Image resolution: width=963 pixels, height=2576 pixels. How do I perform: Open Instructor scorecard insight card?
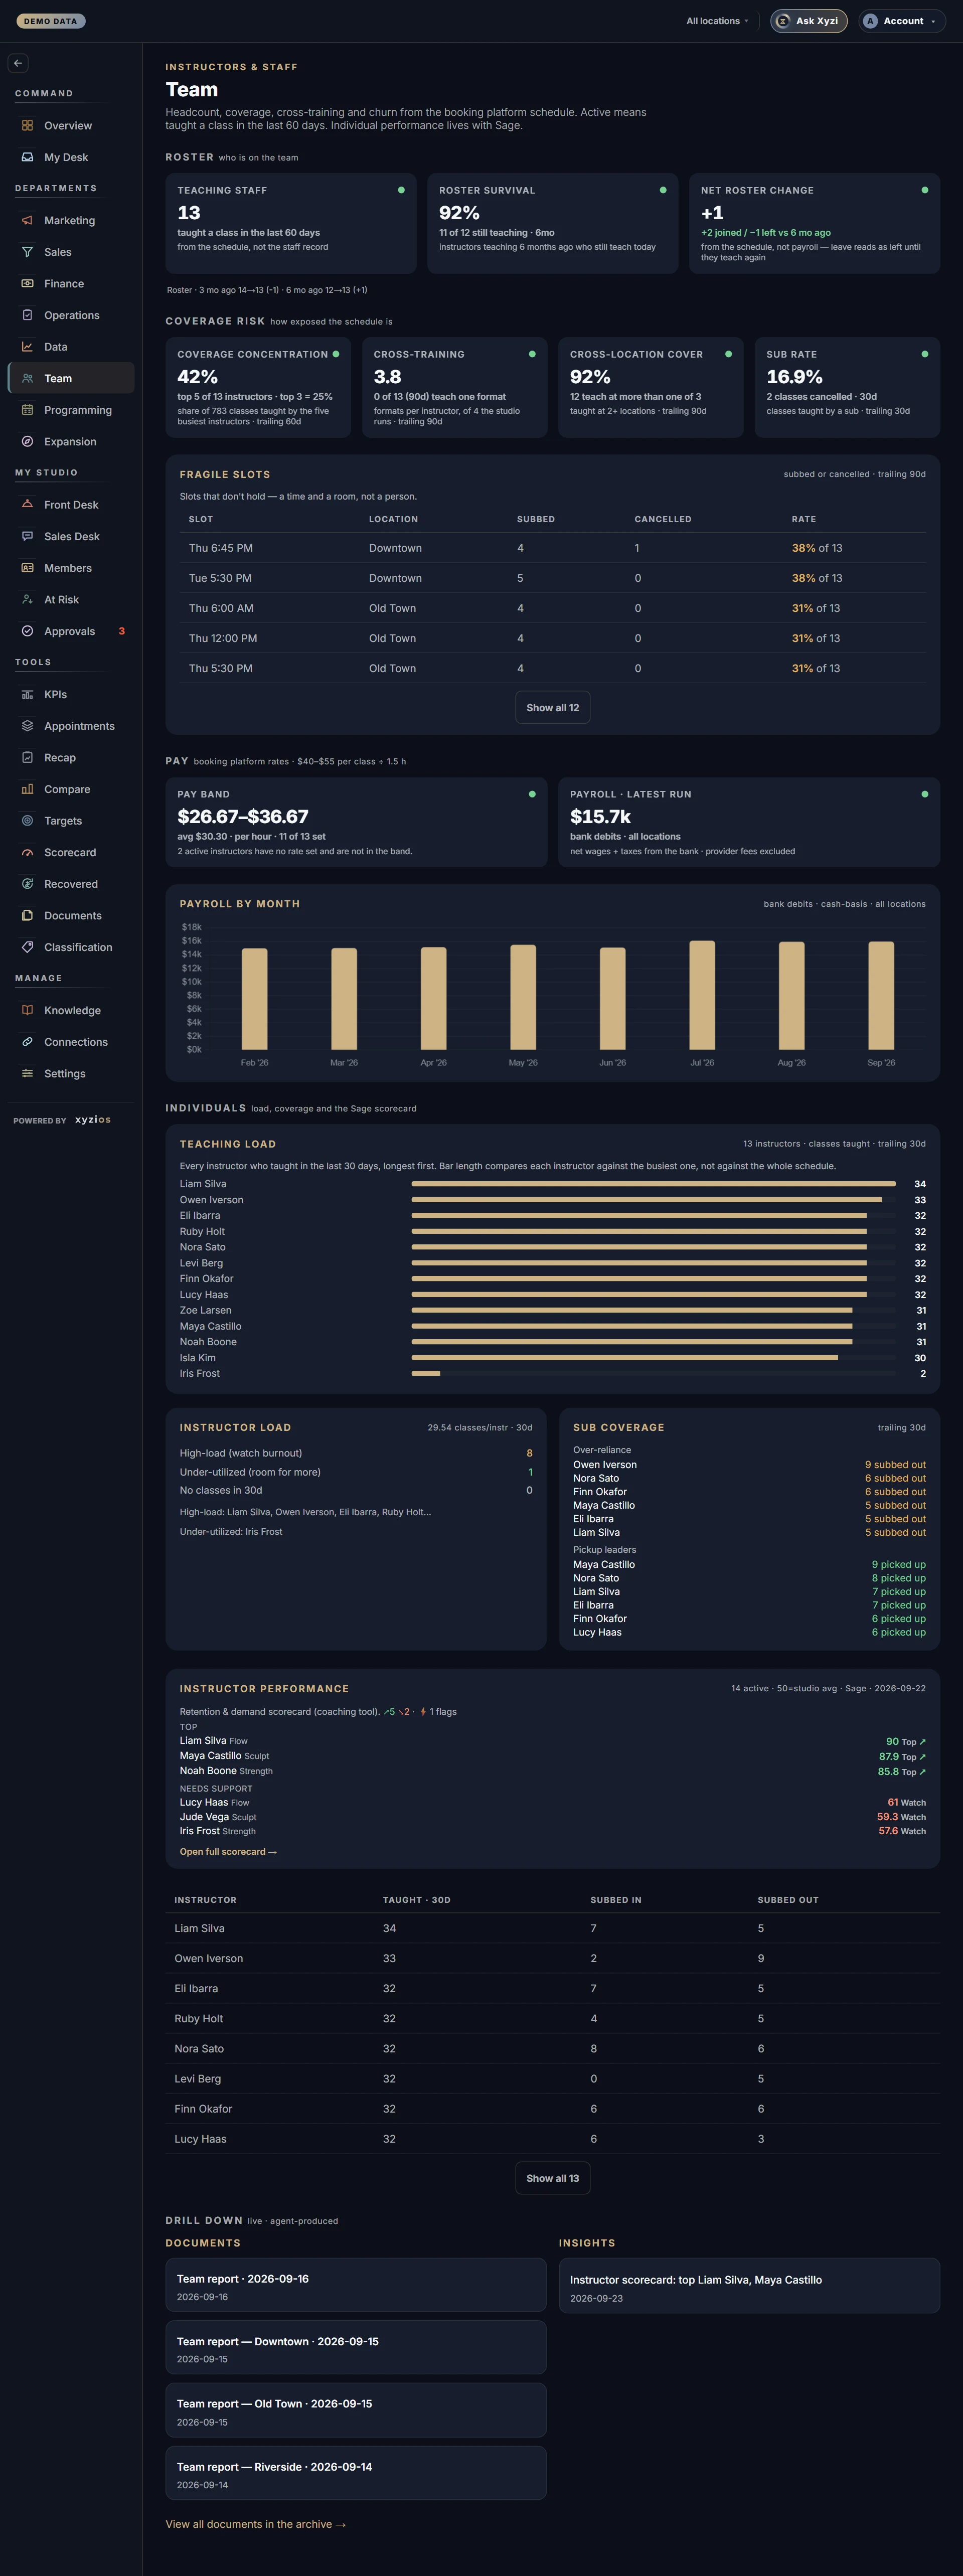(749, 2285)
